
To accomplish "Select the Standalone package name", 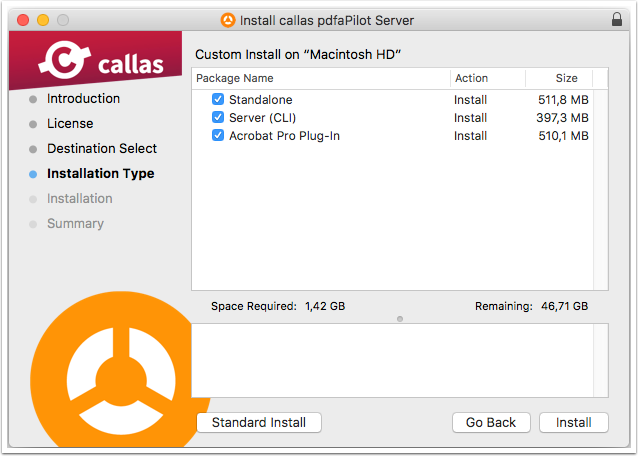I will pos(260,100).
